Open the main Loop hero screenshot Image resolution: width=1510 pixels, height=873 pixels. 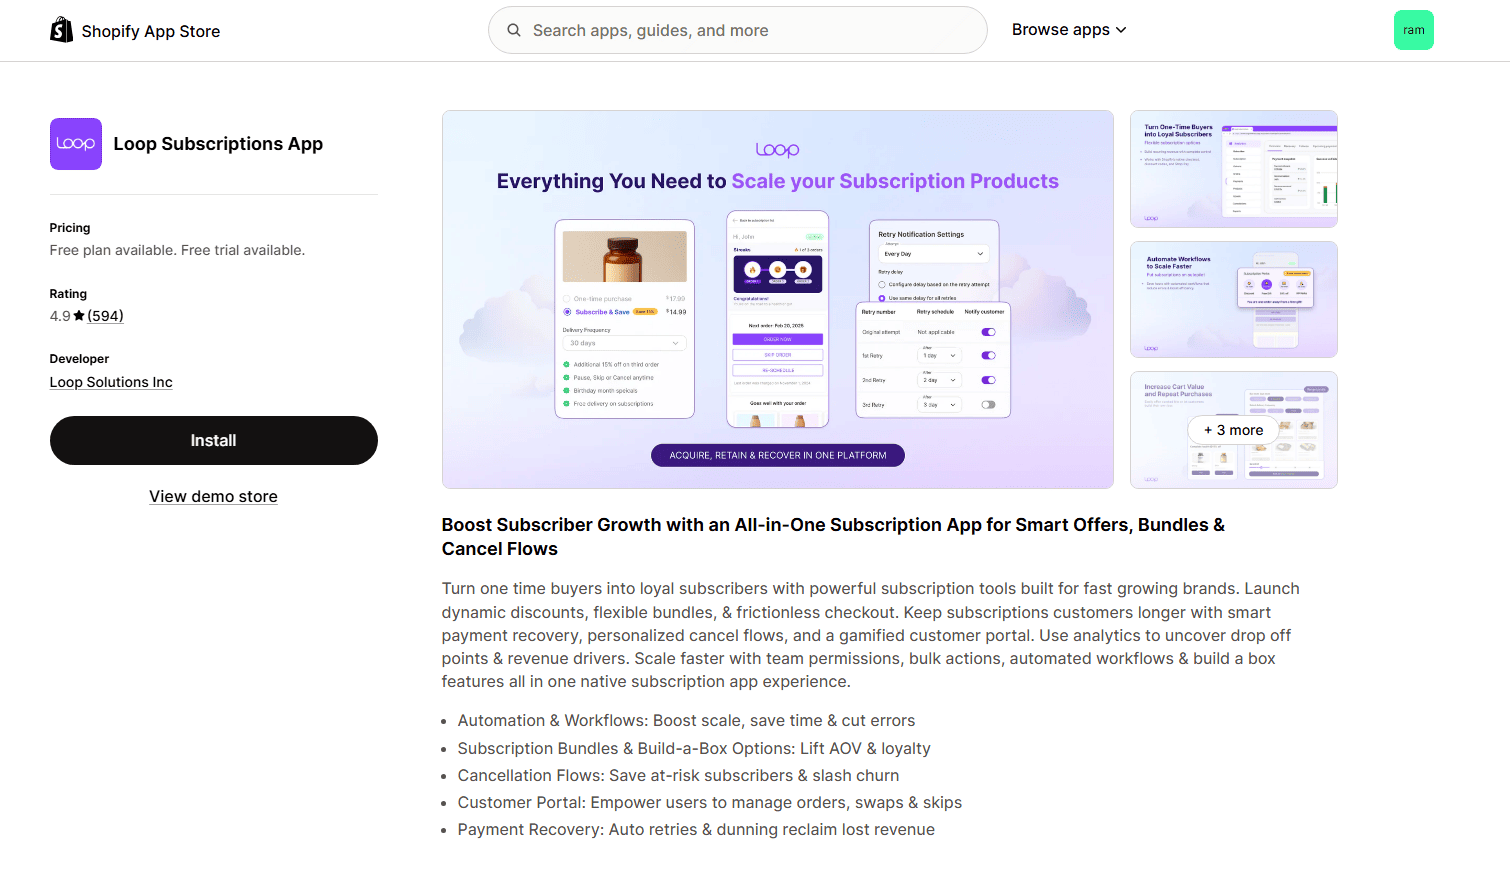coord(778,299)
